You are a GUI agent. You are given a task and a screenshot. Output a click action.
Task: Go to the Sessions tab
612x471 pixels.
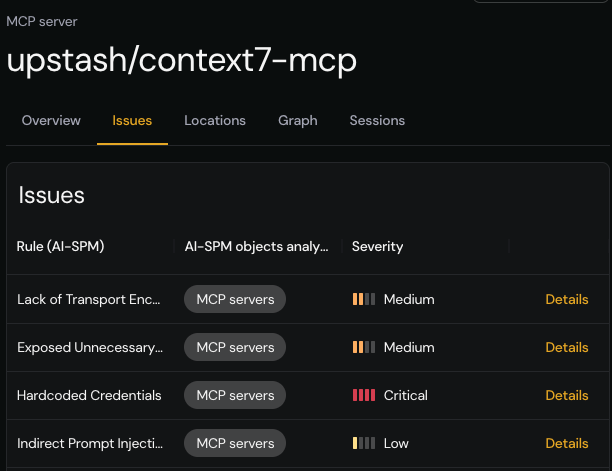(x=377, y=121)
